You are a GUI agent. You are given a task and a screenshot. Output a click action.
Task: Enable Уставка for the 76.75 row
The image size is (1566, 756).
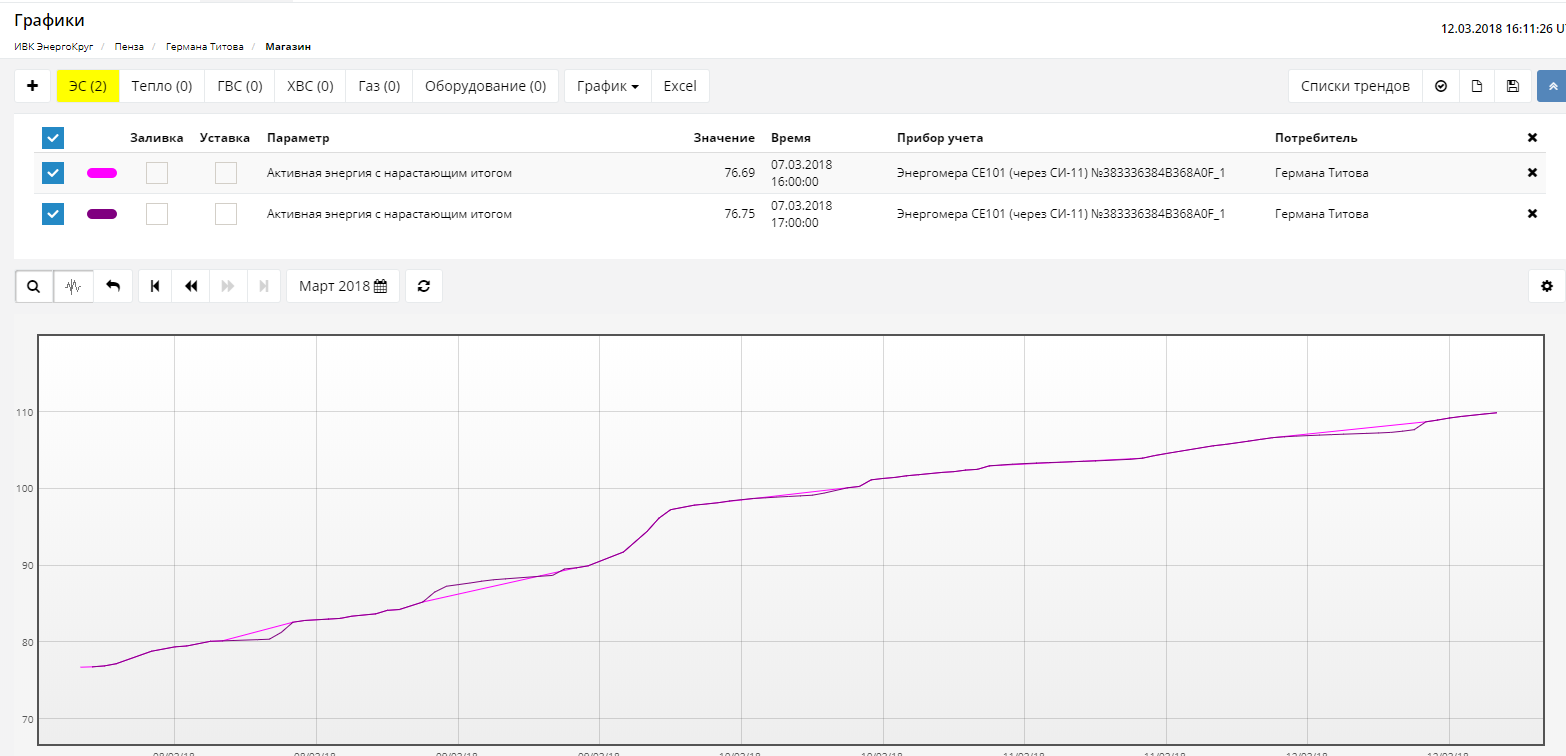pyautogui.click(x=226, y=214)
